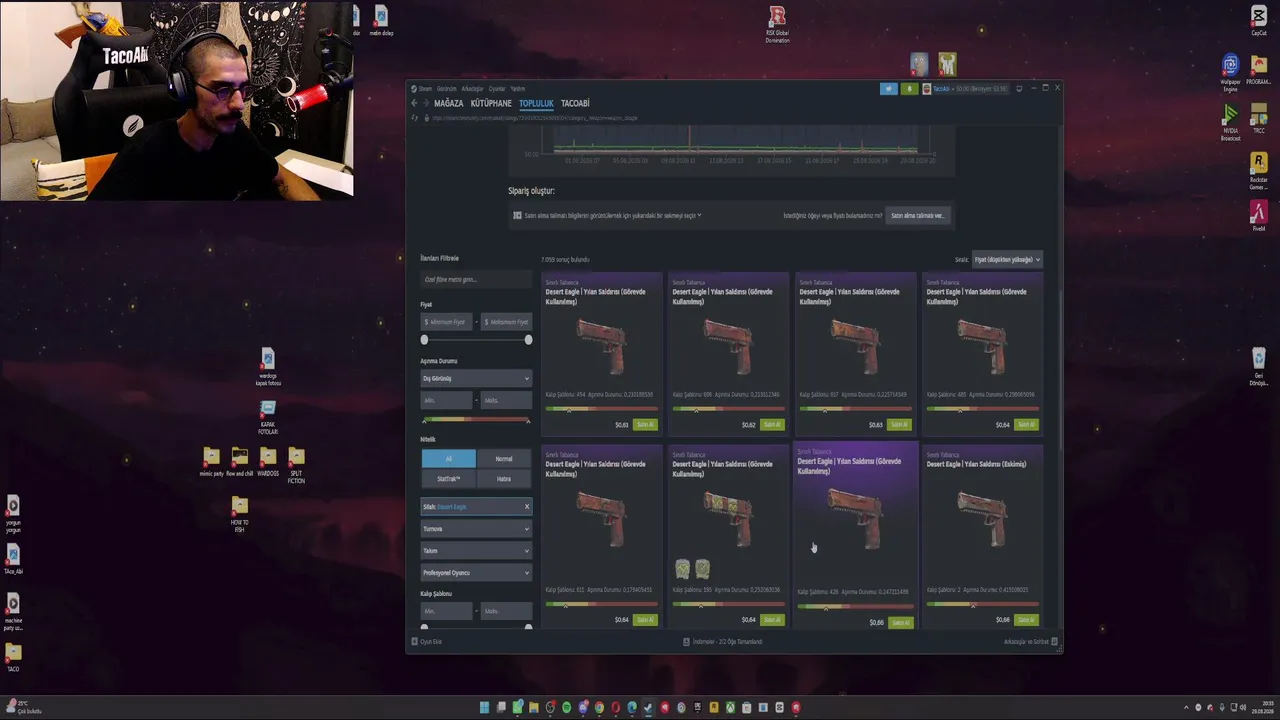Select the StatTrak quality filter

coord(449,479)
